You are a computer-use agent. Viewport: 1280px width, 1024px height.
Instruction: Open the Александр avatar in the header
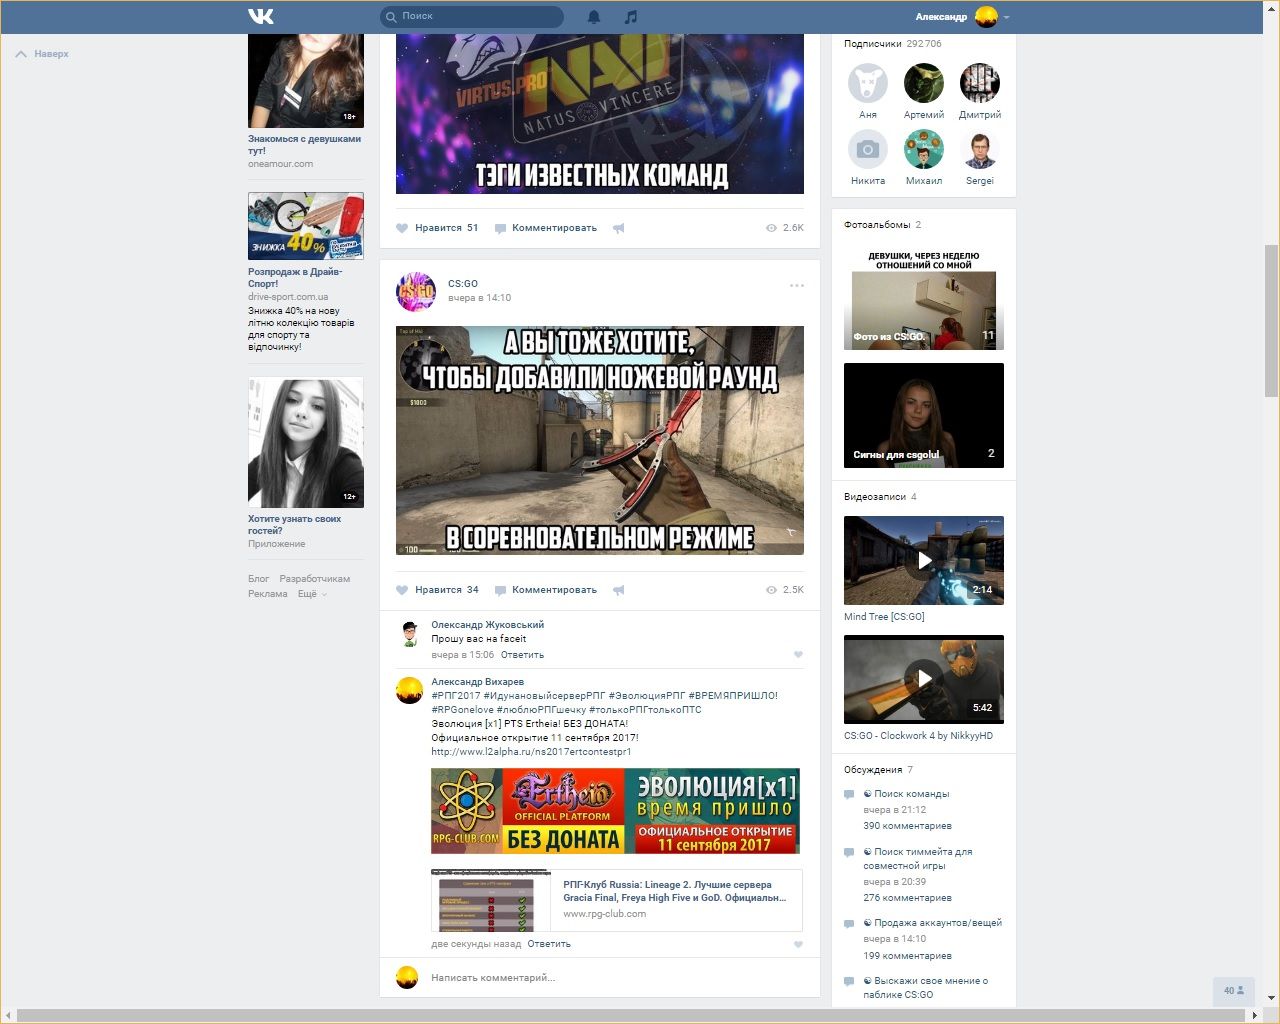(x=986, y=17)
